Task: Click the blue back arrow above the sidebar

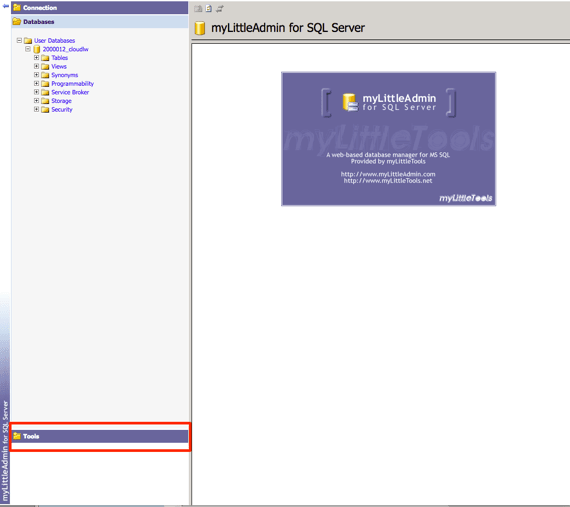Action: point(5,6)
